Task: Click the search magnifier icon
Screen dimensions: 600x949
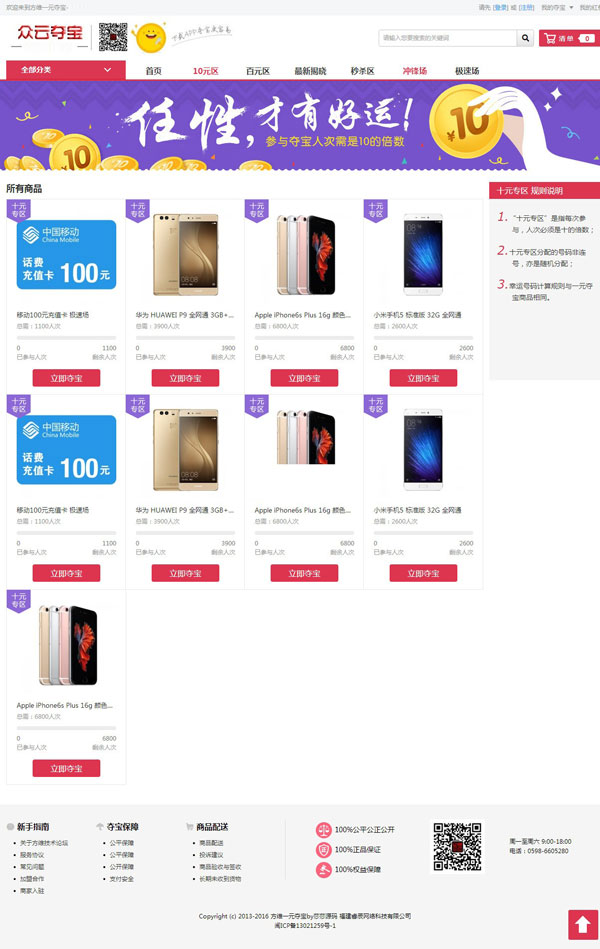Action: point(526,38)
